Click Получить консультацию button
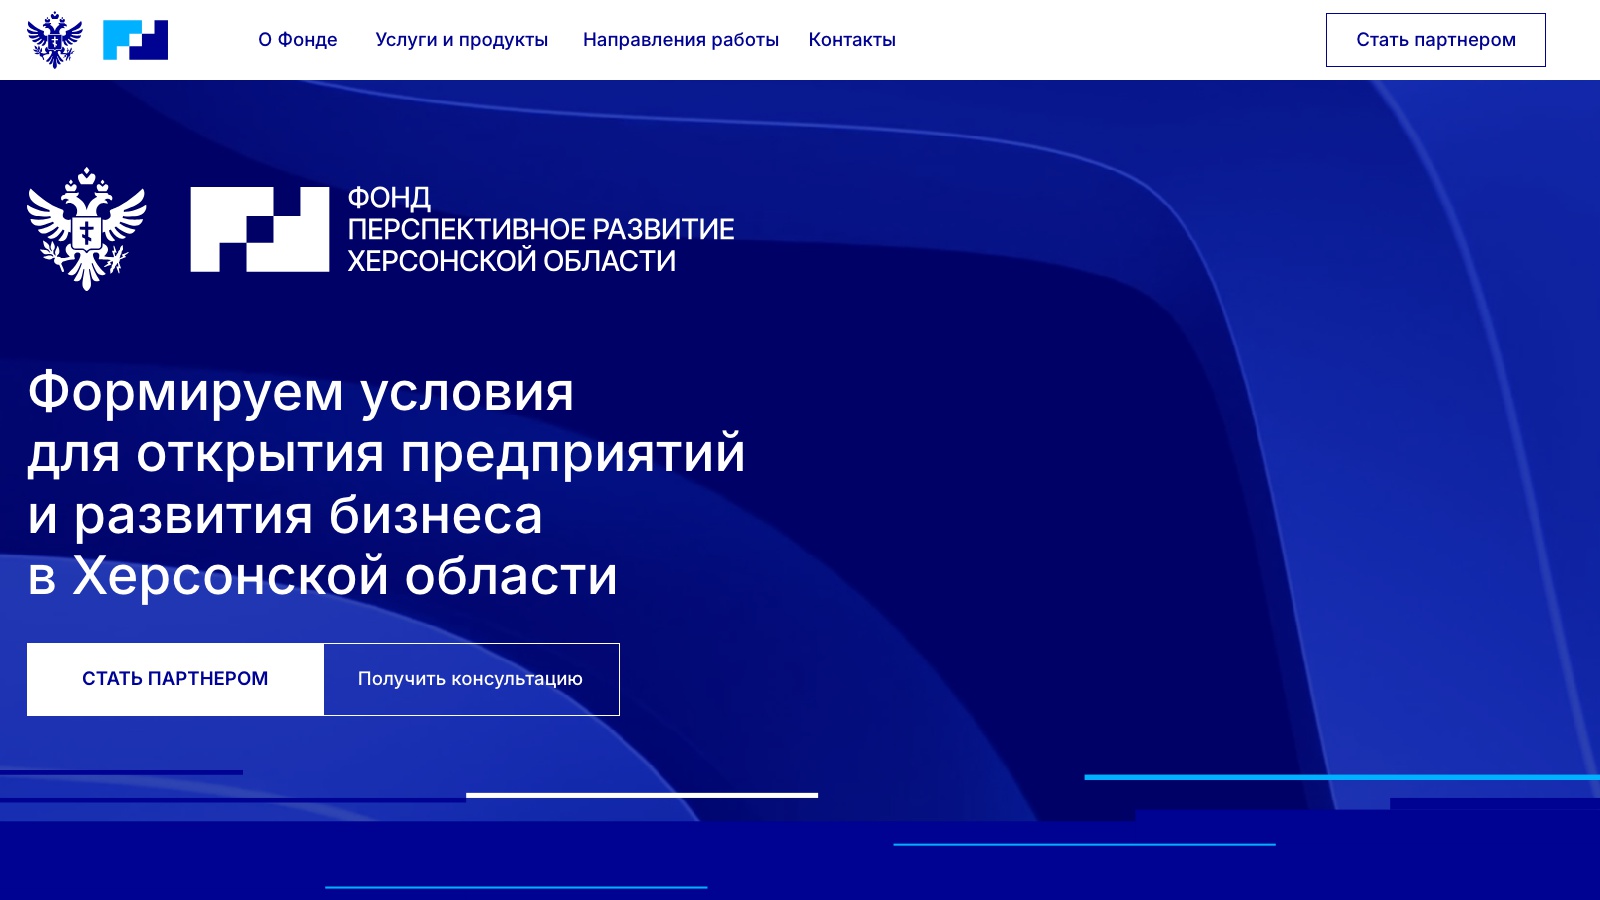The height and width of the screenshot is (900, 1600). [471, 679]
